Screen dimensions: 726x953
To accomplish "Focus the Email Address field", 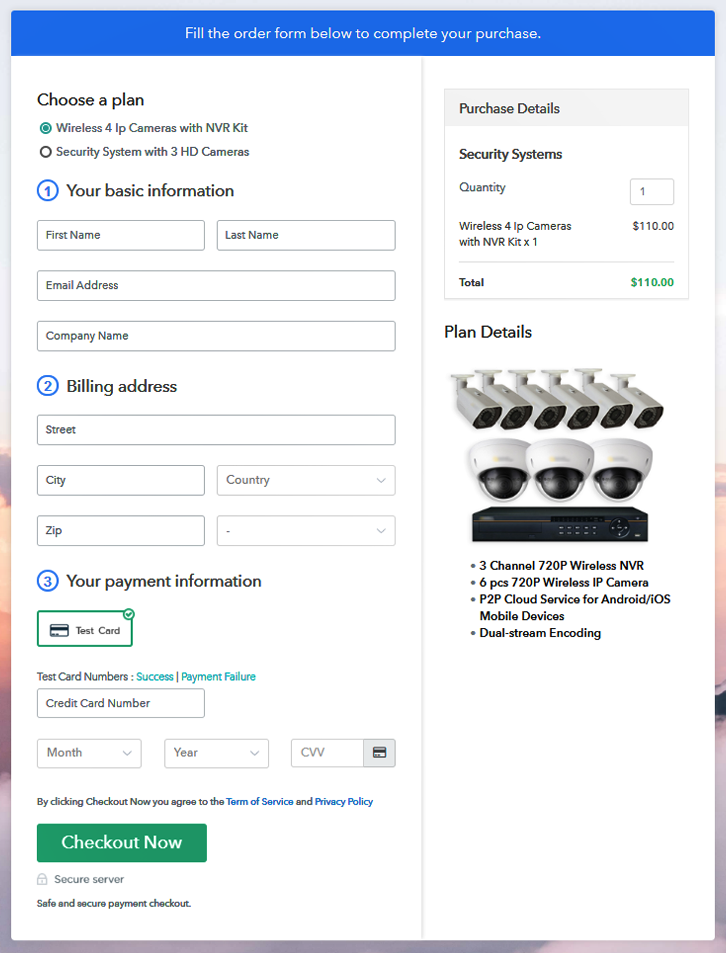I will pos(216,286).
